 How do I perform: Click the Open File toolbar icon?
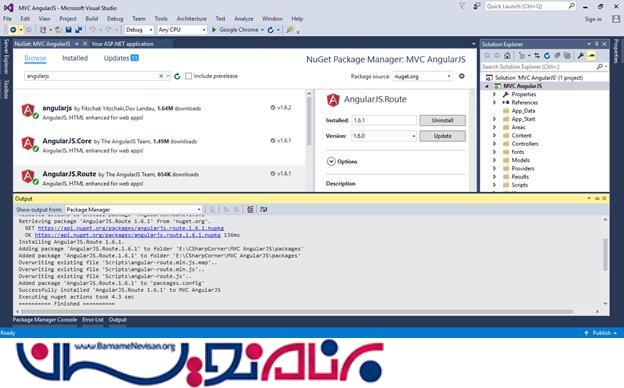point(58,30)
